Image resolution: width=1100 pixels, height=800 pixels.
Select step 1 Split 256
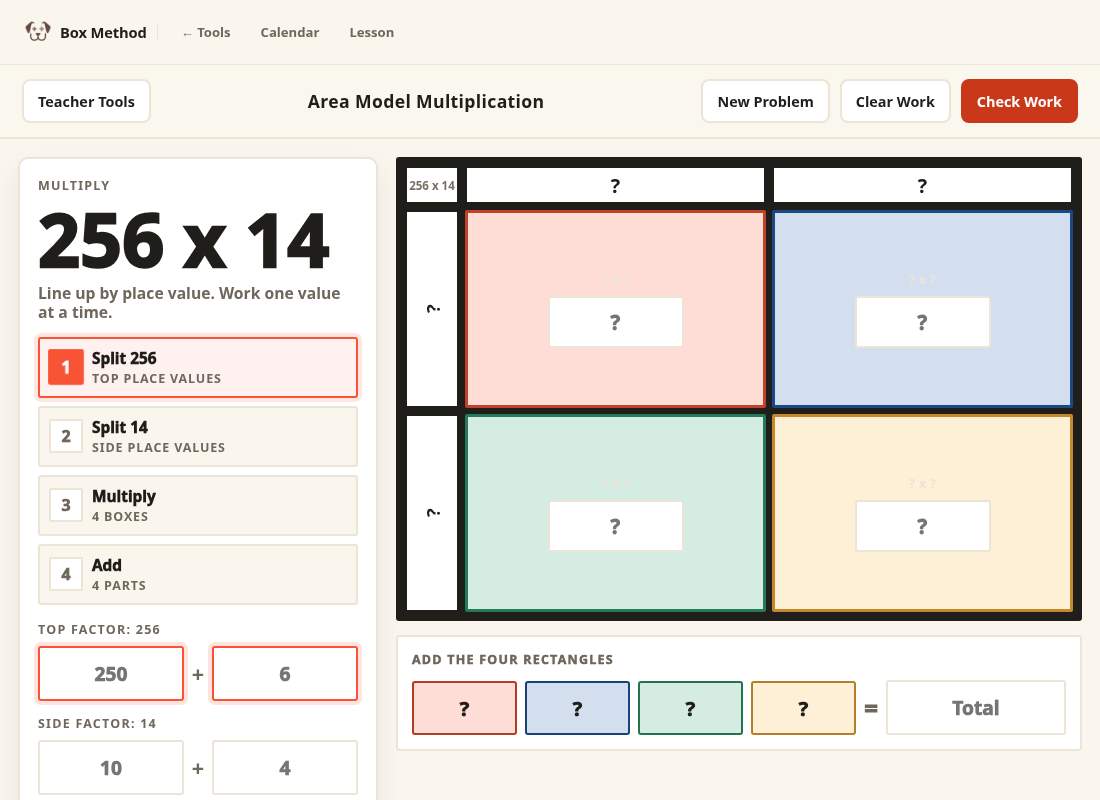coord(198,368)
